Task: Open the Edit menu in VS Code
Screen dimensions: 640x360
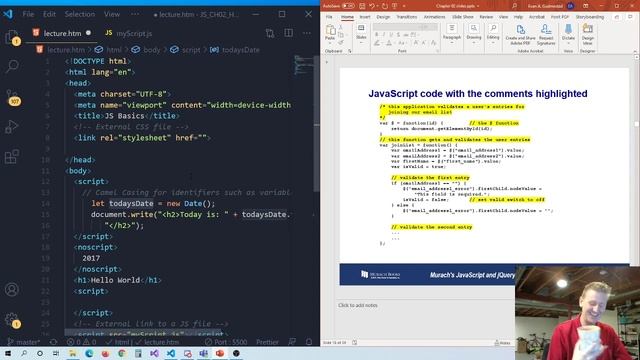Action: point(49,14)
